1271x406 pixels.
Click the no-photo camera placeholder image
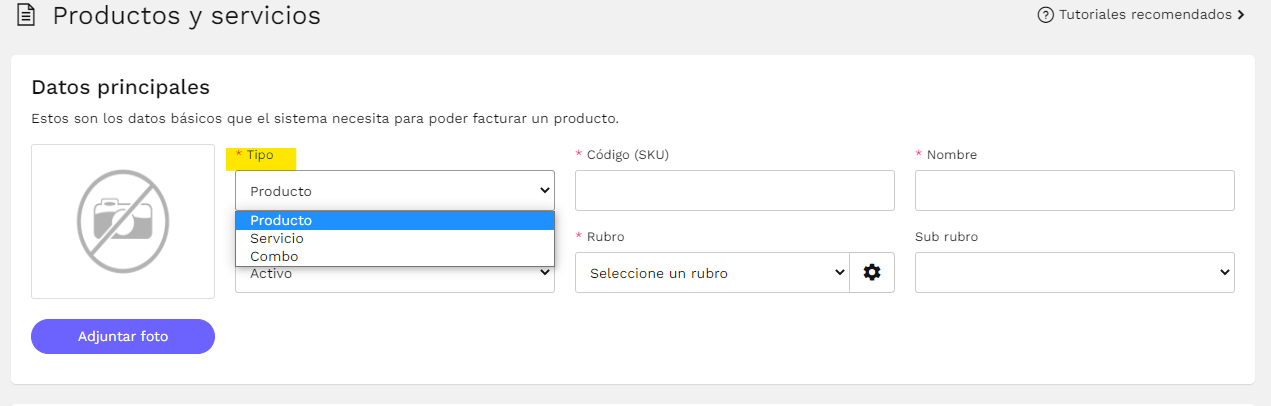pos(123,221)
